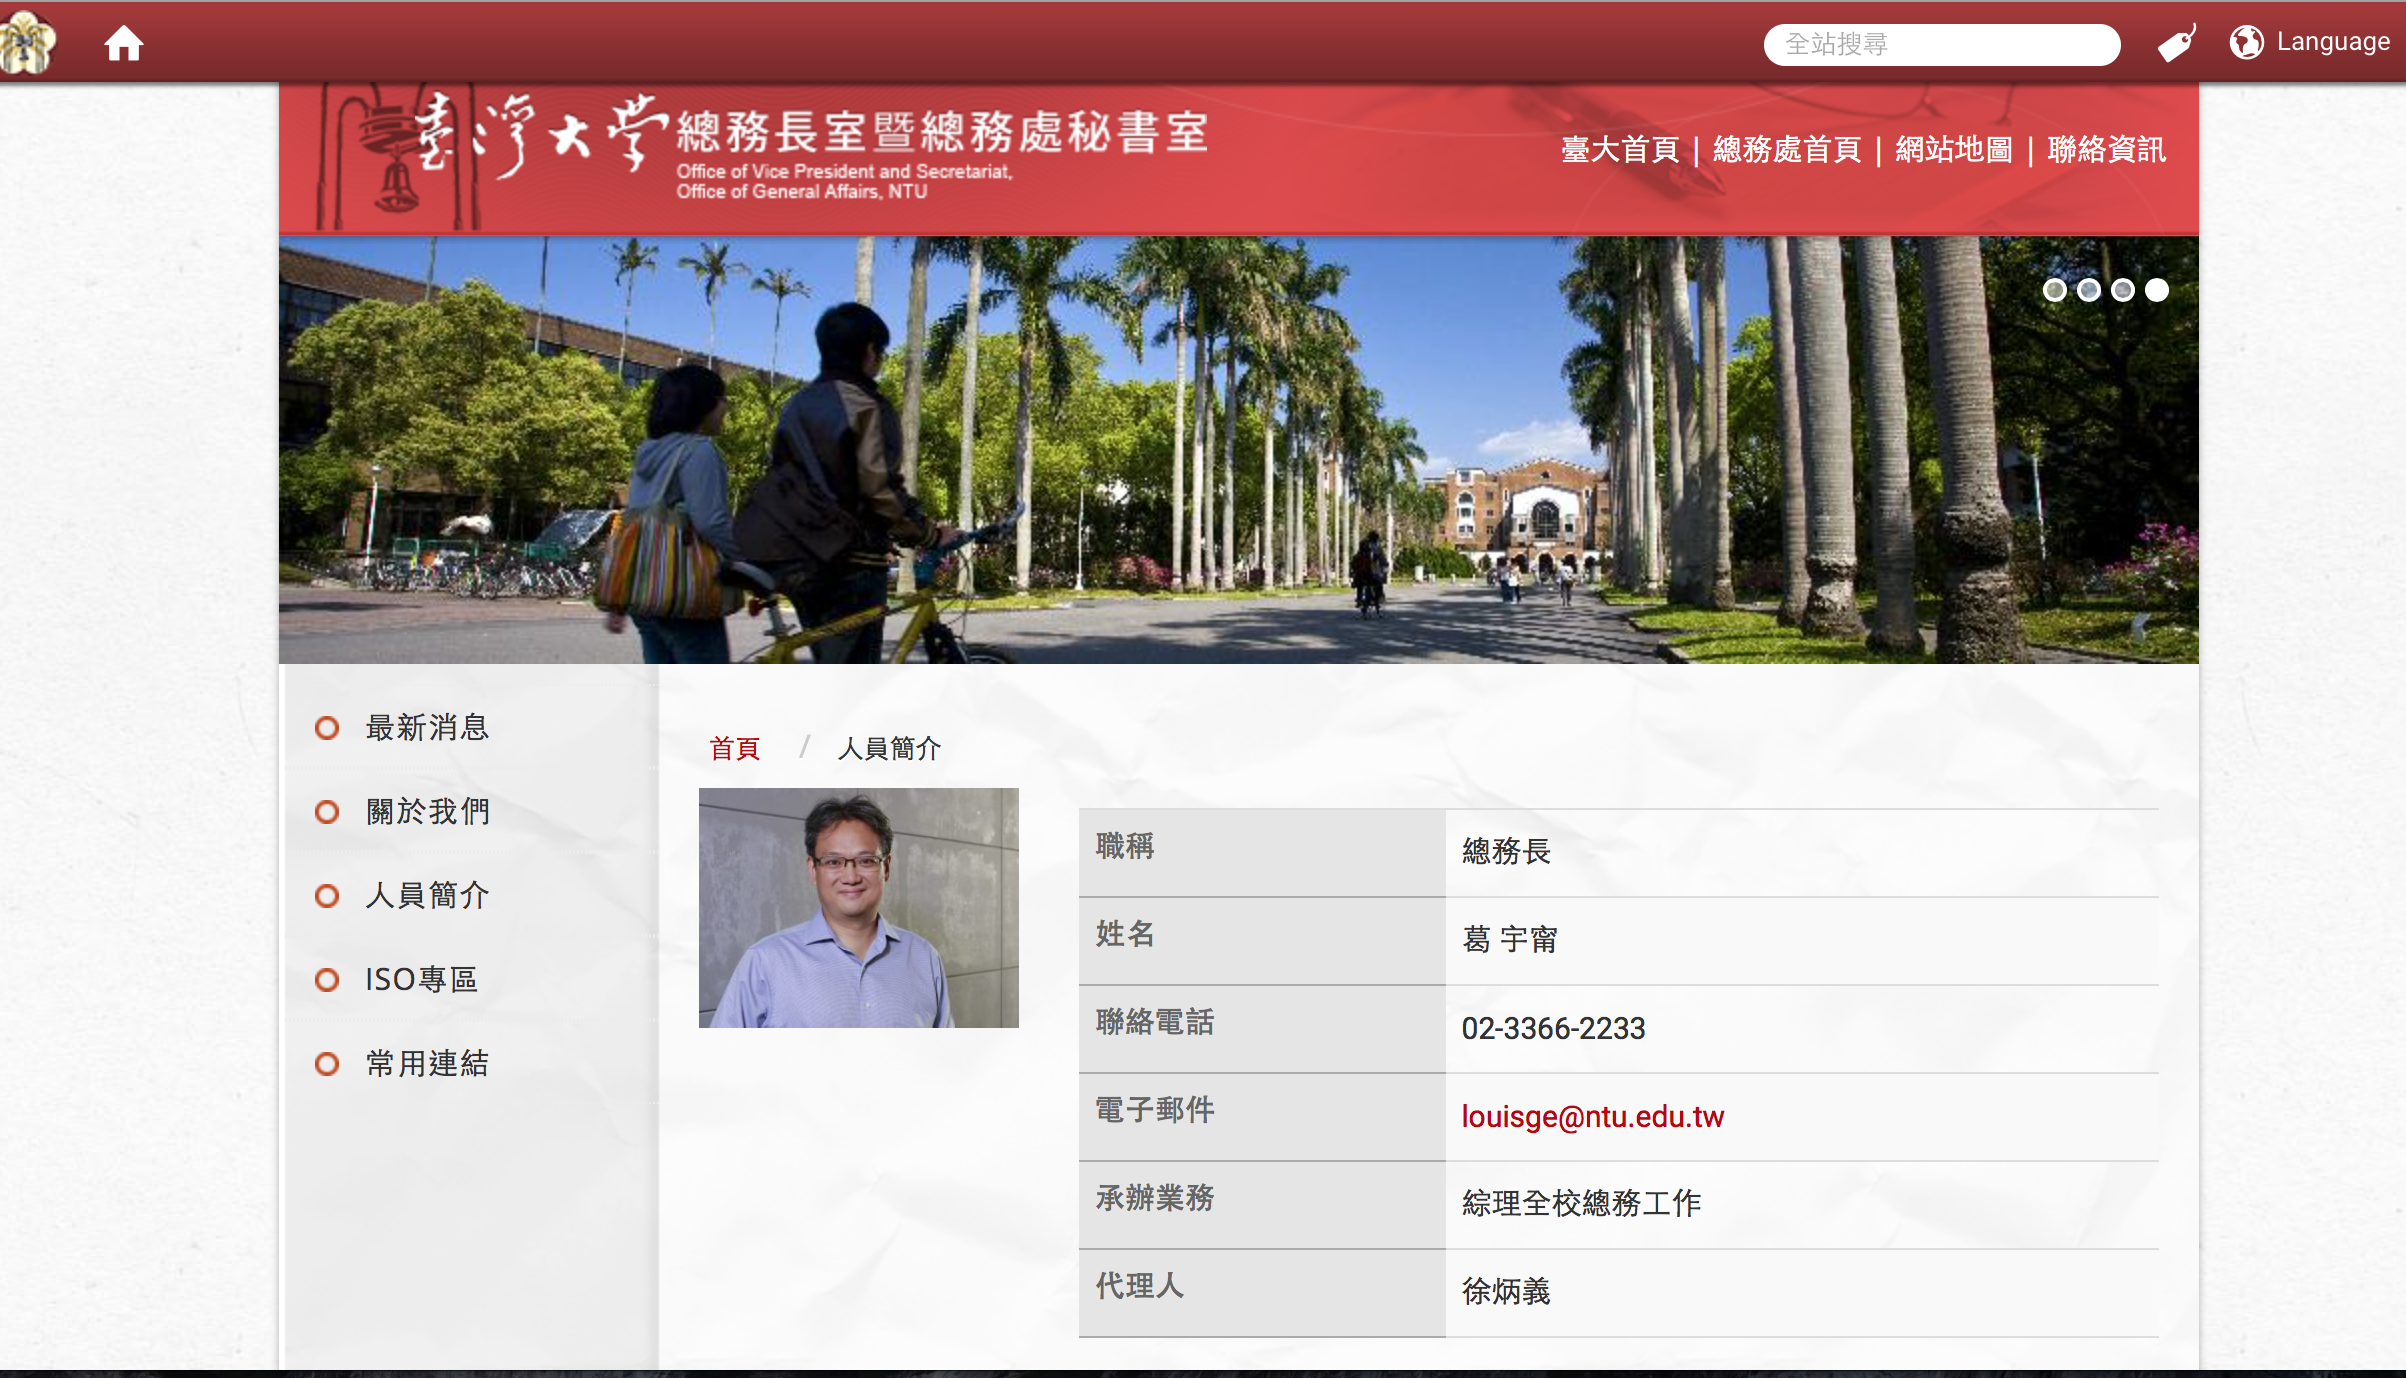The height and width of the screenshot is (1378, 2406).
Task: Select fourth carousel slide dot
Action: tap(2157, 290)
